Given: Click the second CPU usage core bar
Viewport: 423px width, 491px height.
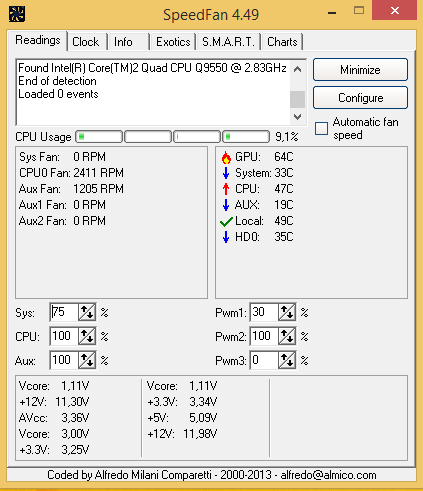Looking at the screenshot, I should coord(148,137).
